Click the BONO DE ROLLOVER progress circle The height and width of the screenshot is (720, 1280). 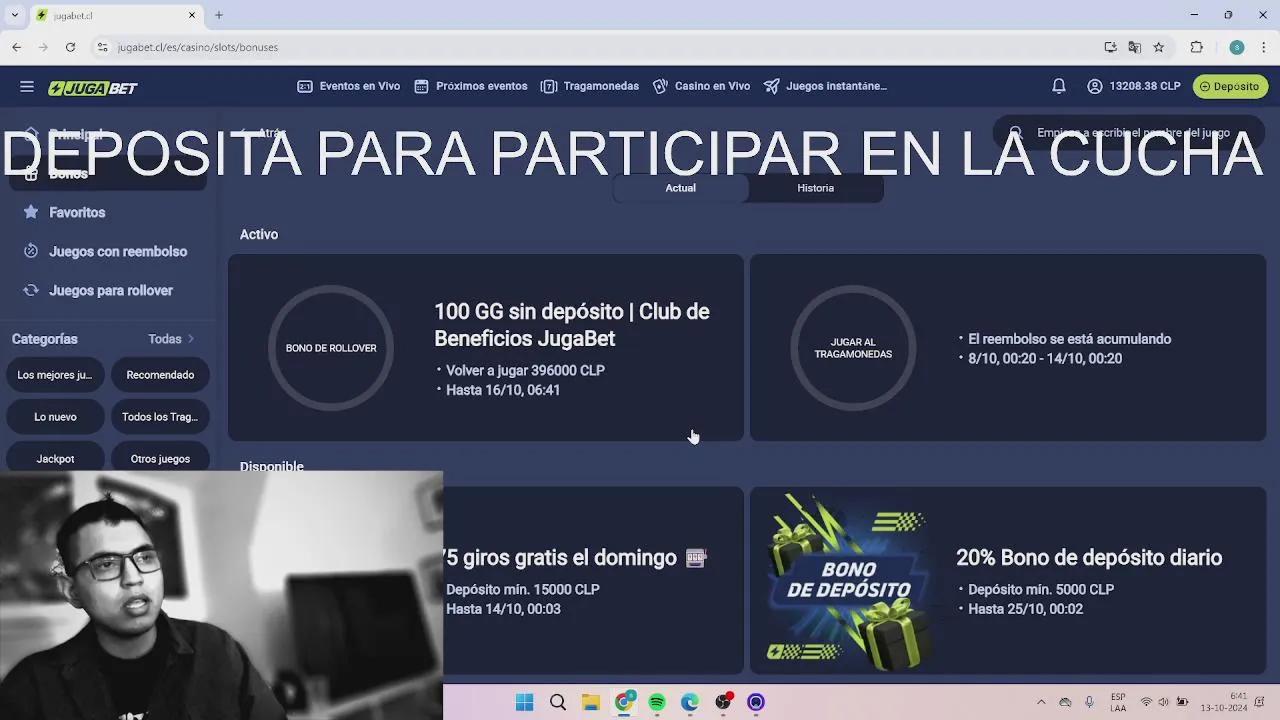click(x=331, y=348)
